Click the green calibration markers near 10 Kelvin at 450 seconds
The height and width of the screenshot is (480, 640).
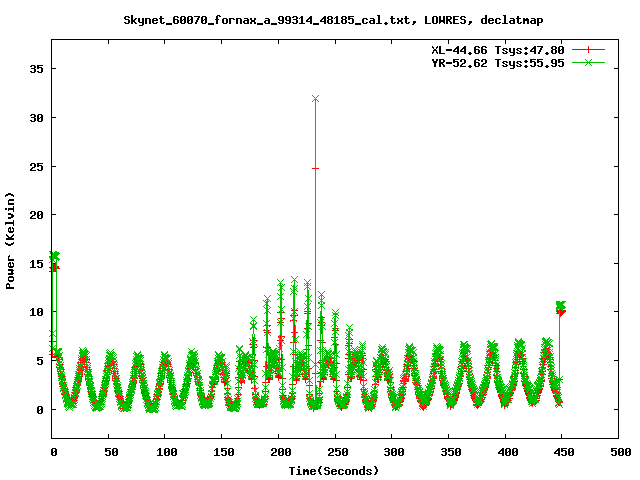pyautogui.click(x=561, y=305)
